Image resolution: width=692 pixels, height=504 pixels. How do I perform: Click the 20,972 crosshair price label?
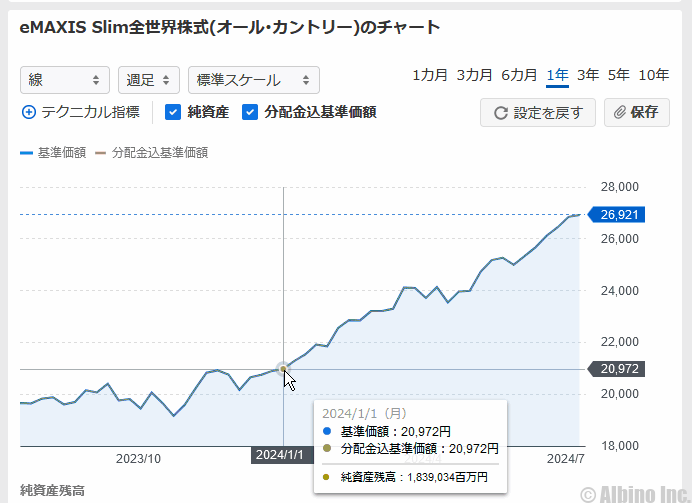[x=620, y=369]
